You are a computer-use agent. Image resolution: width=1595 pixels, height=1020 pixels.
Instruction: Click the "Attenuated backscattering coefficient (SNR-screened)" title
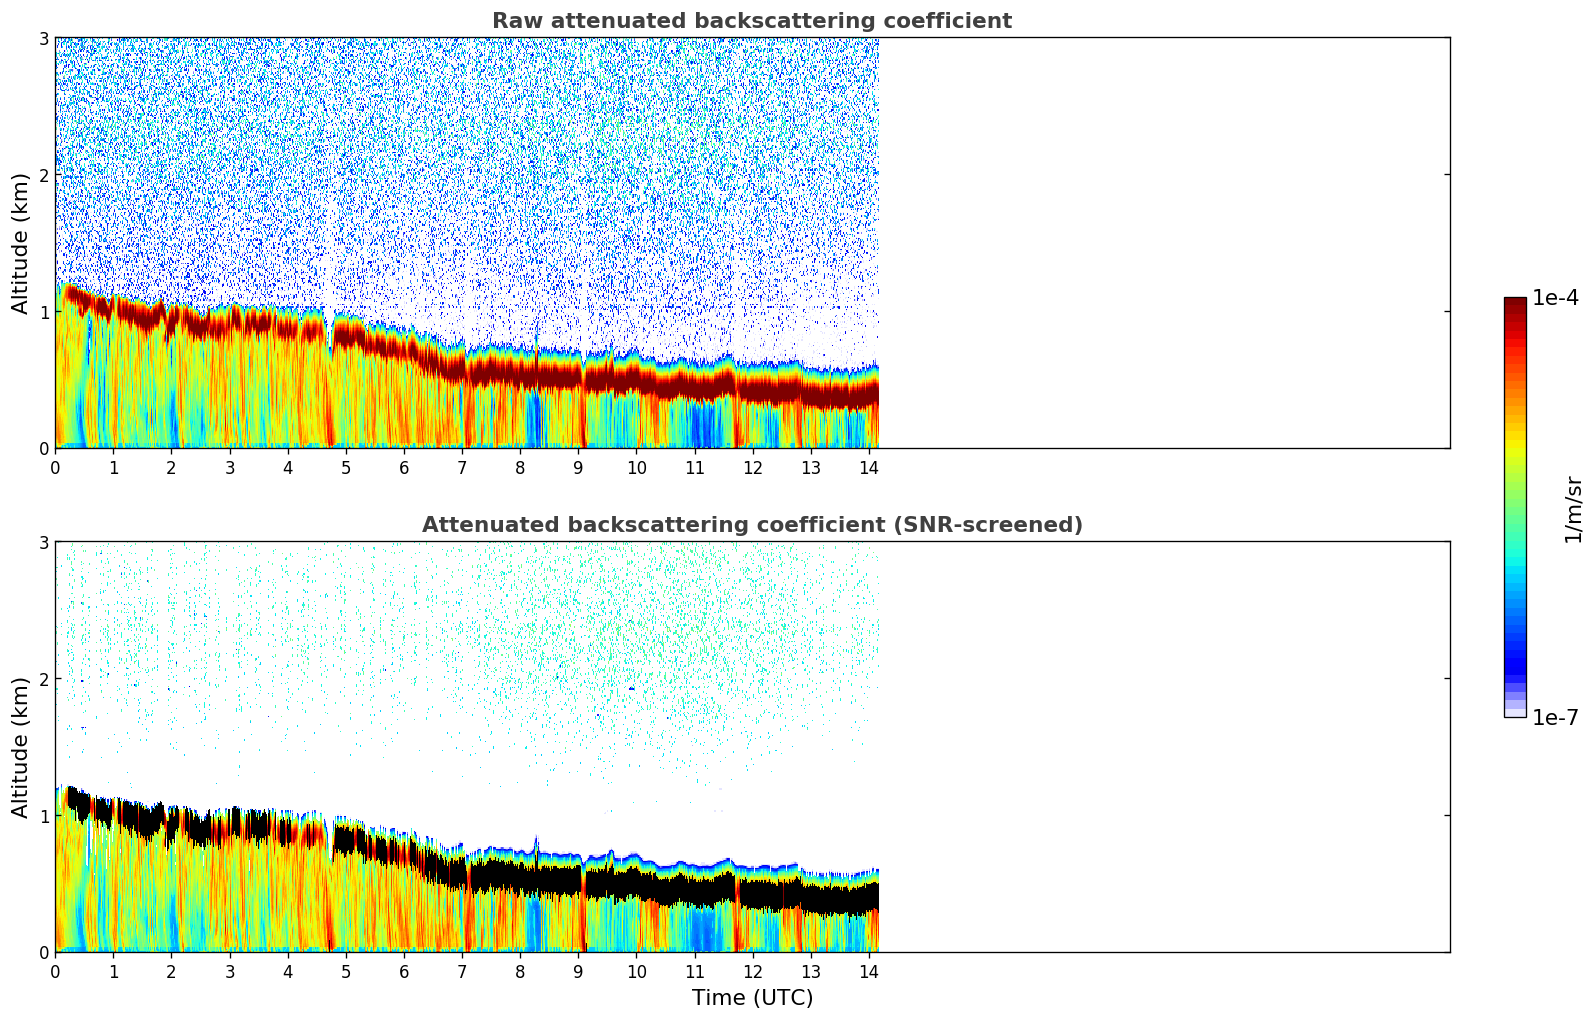752,525
